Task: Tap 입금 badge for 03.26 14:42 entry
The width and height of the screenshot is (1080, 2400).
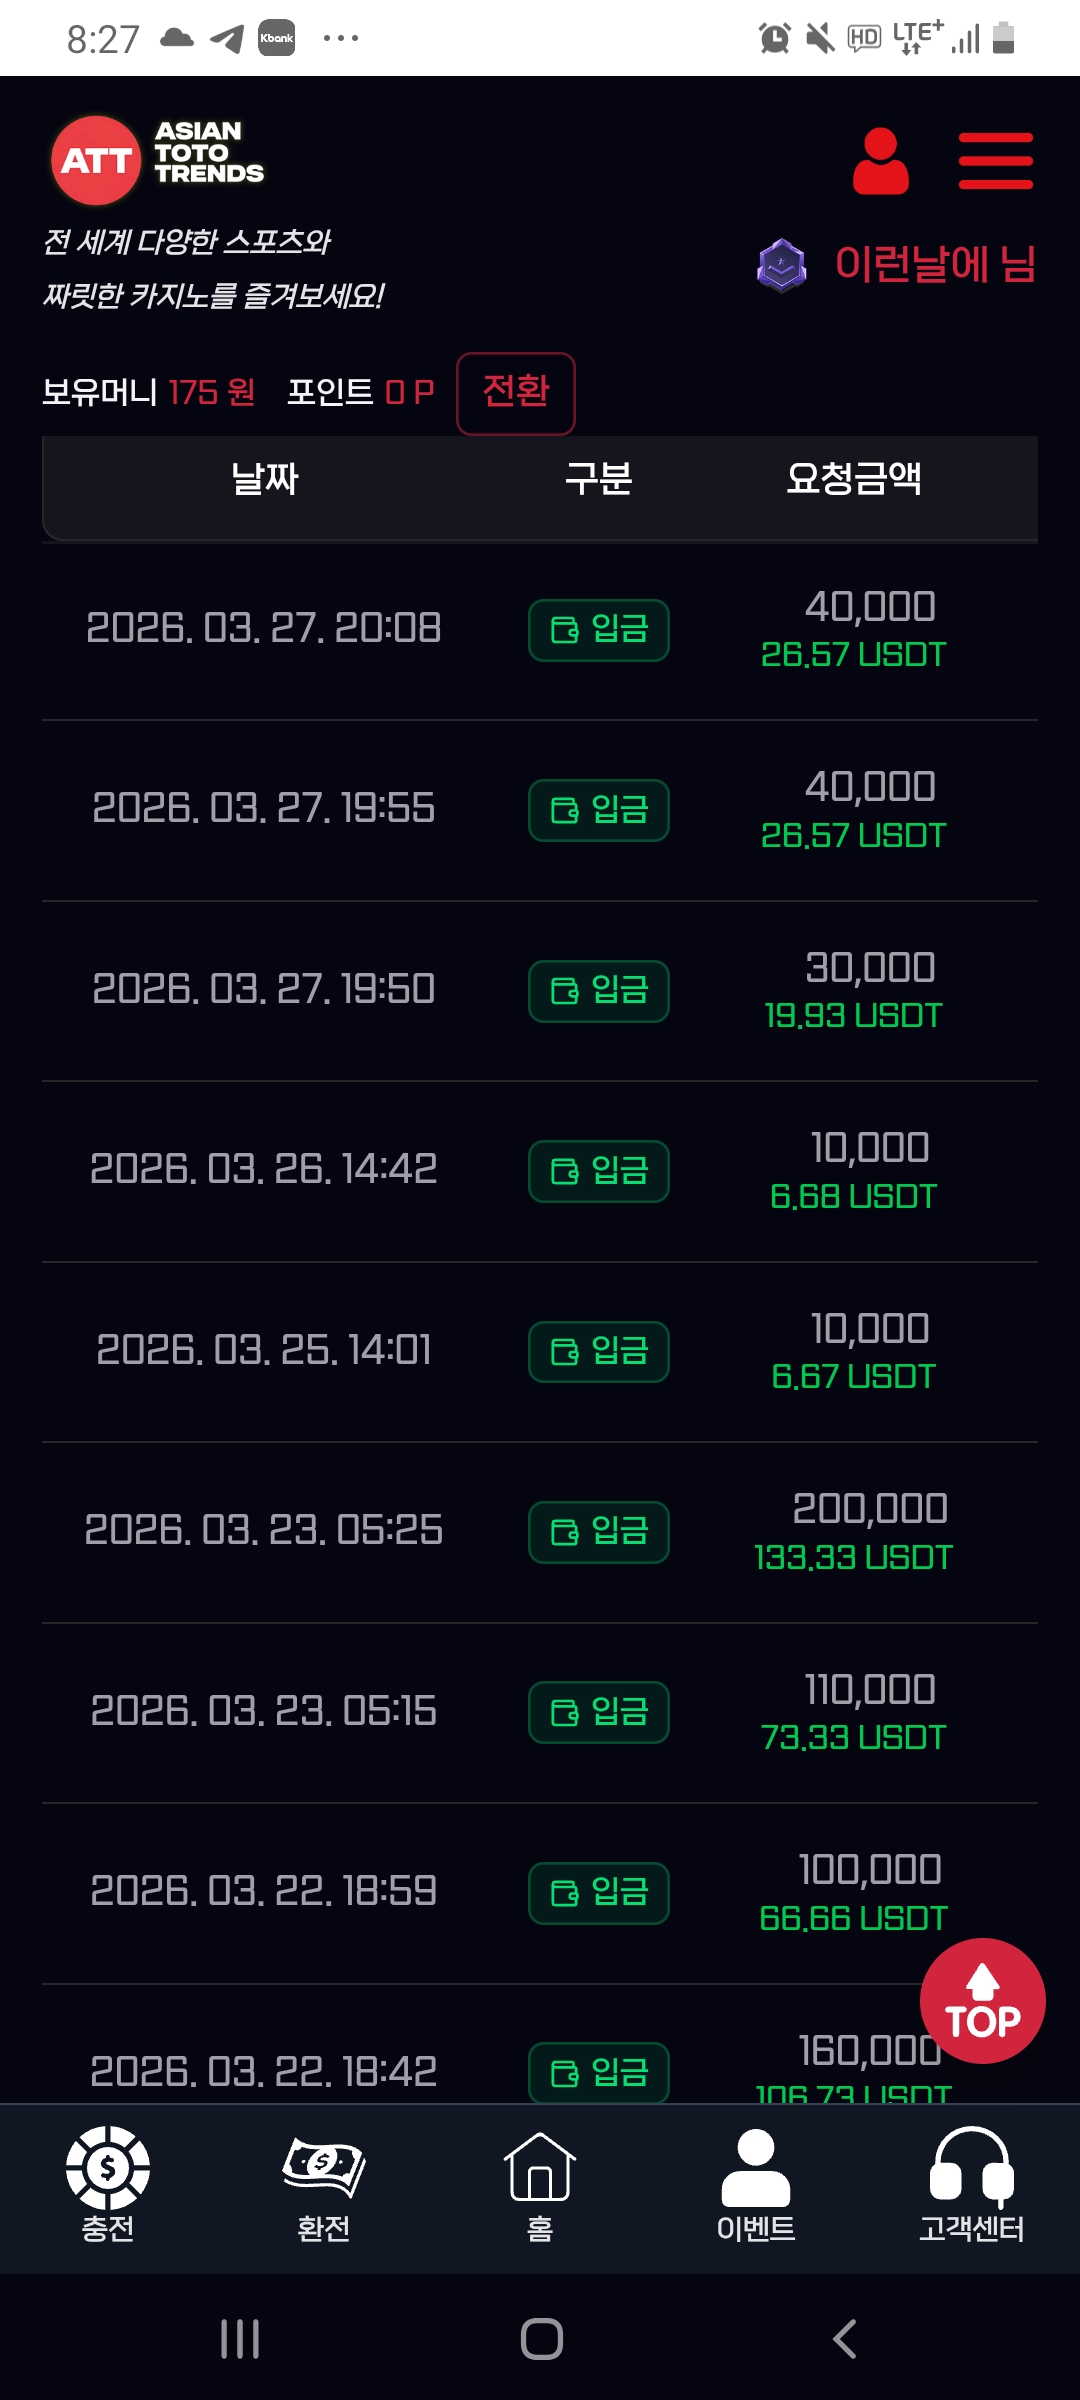Action: 599,1171
